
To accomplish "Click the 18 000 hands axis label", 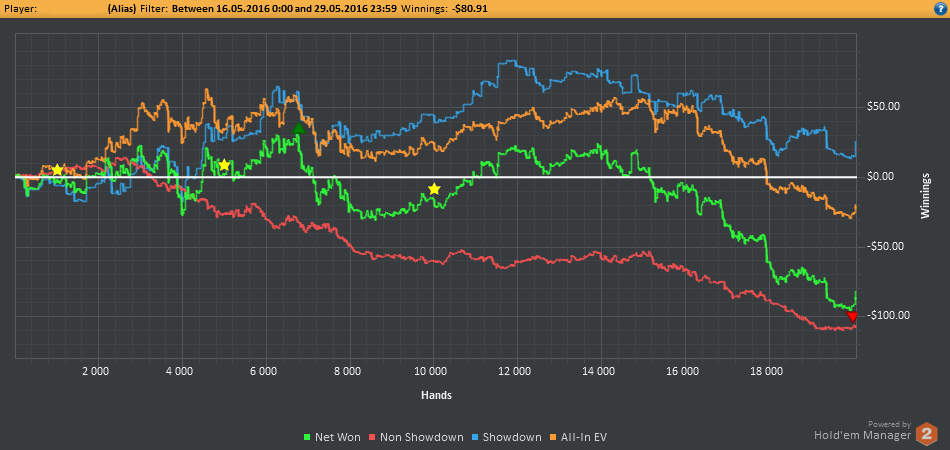I will 768,371.
